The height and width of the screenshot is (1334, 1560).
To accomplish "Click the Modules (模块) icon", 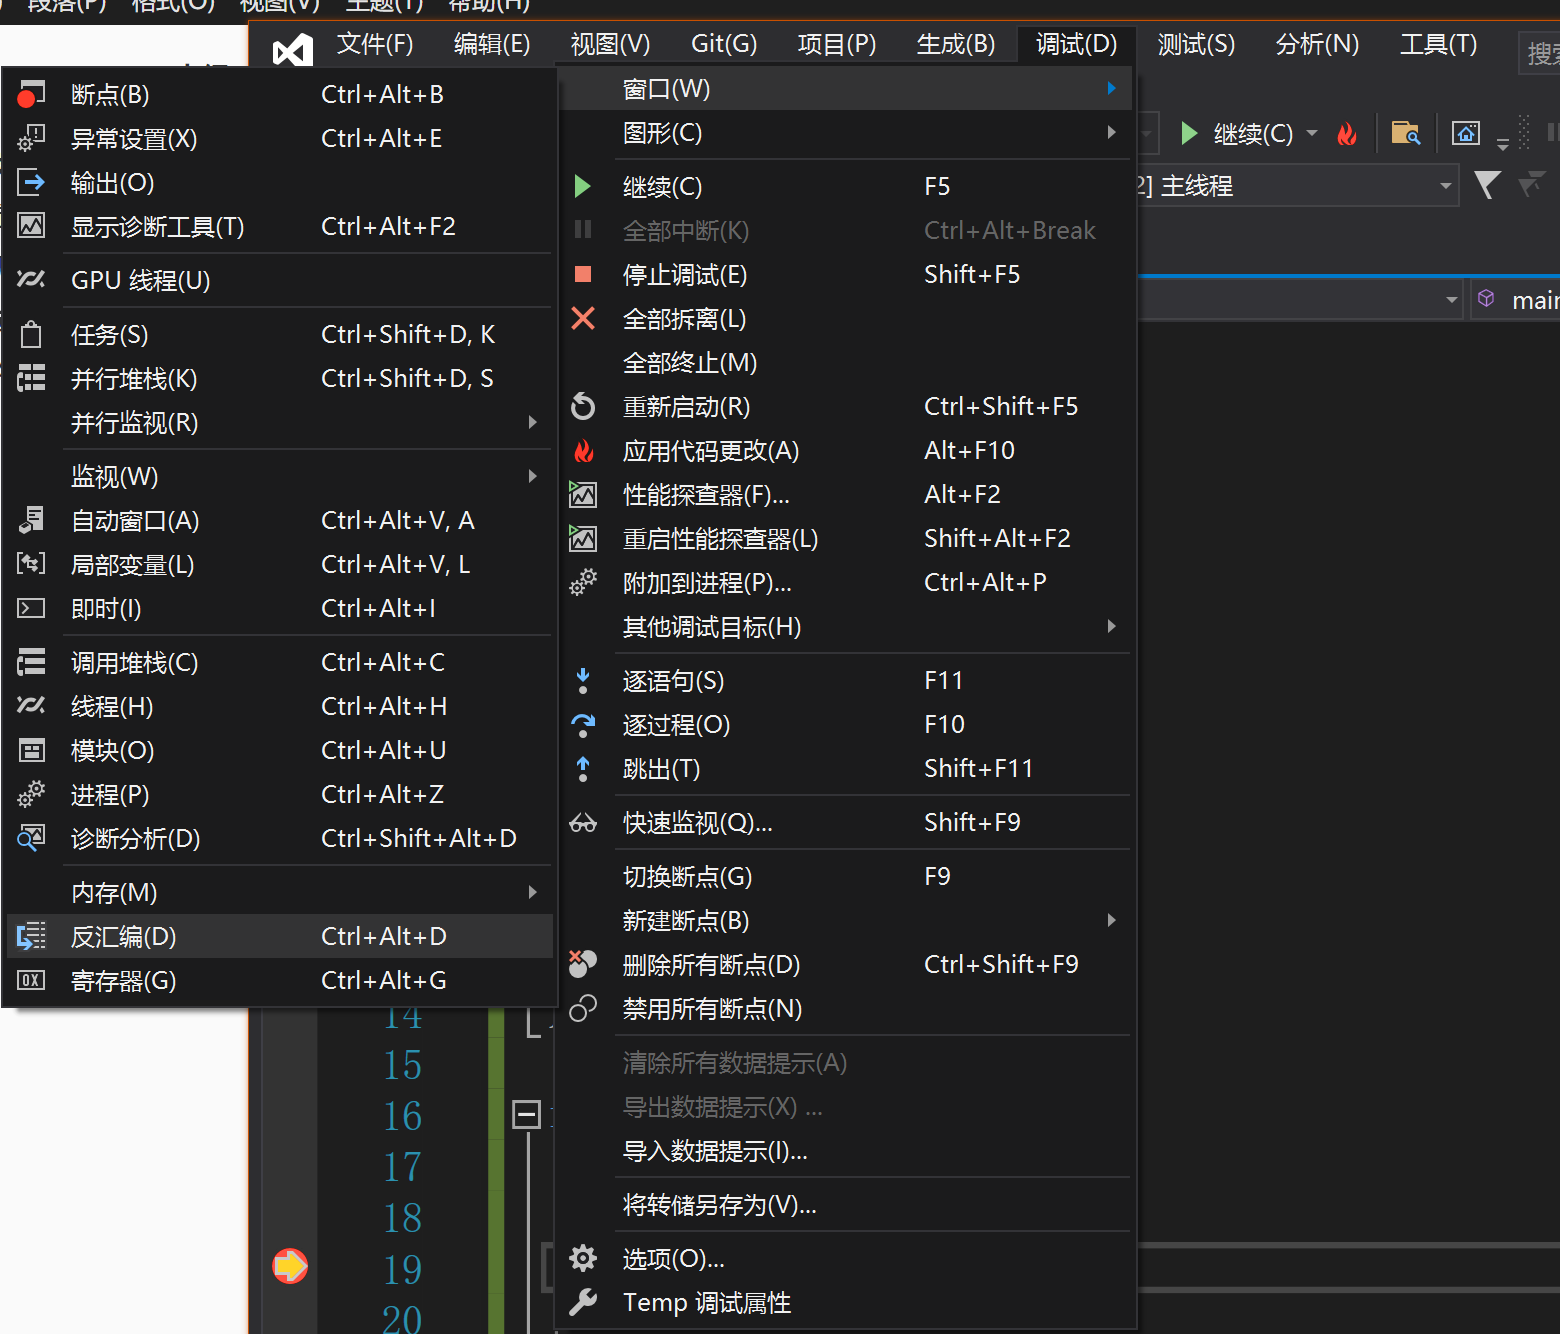I will click(31, 750).
